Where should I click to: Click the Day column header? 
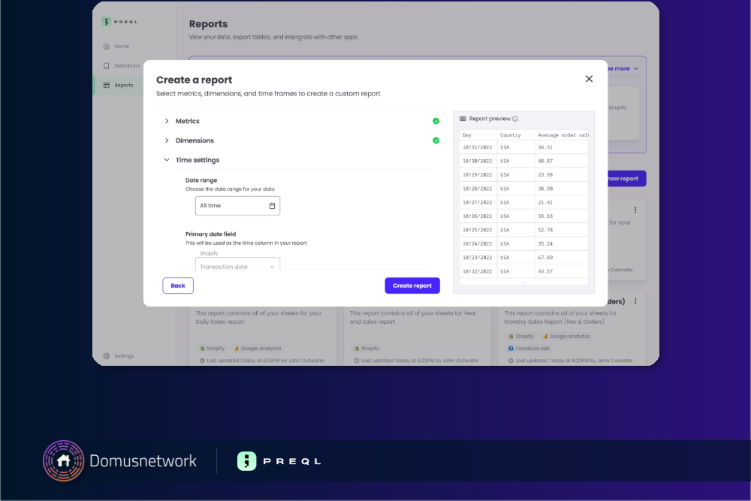point(467,136)
